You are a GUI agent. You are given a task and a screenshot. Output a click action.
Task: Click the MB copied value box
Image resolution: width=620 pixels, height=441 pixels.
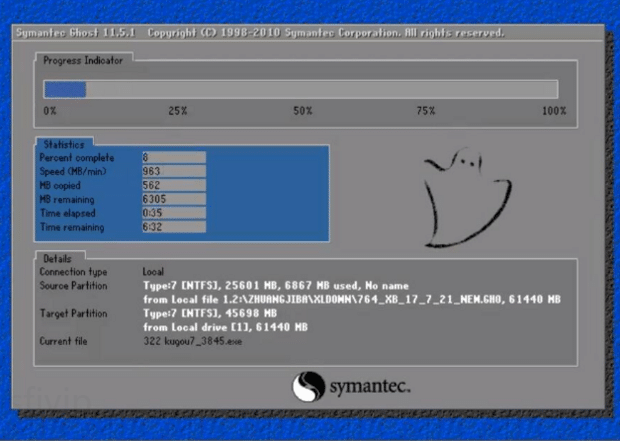tap(174, 186)
